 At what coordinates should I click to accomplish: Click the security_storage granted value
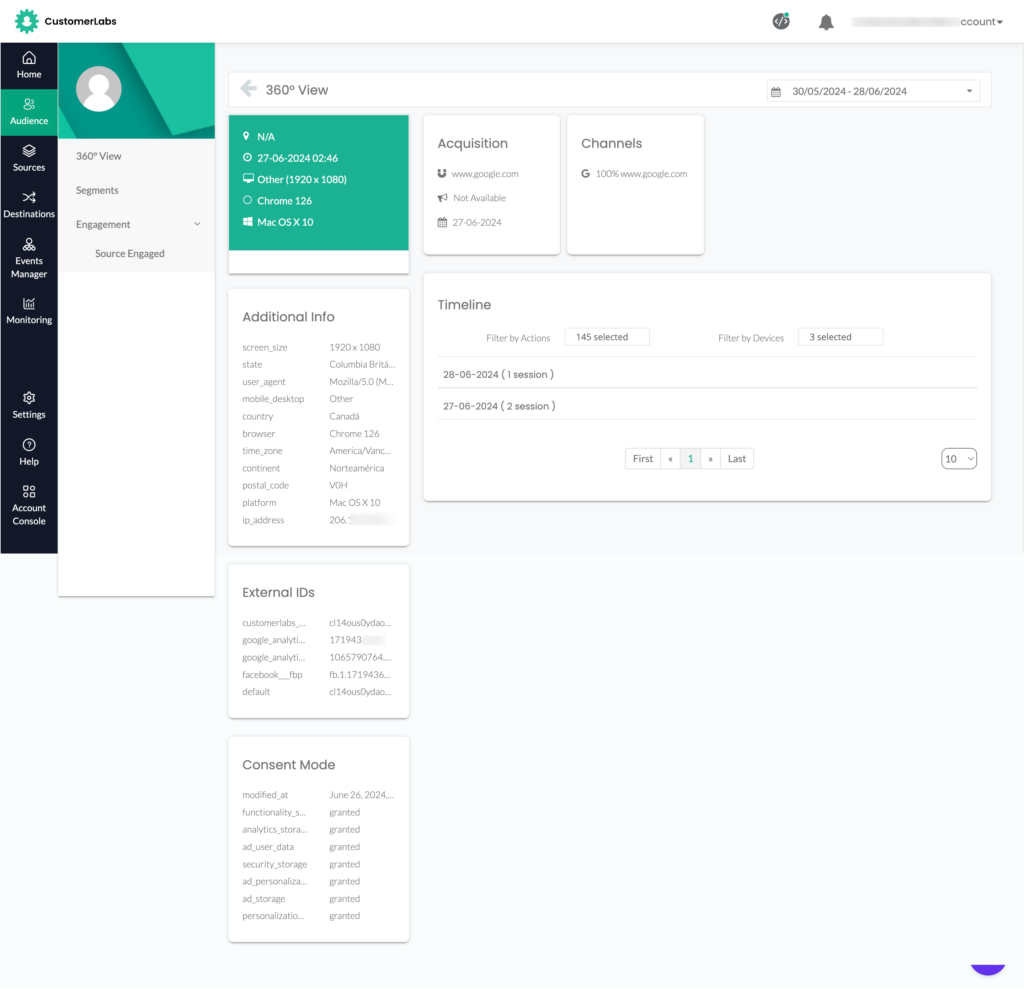click(345, 864)
